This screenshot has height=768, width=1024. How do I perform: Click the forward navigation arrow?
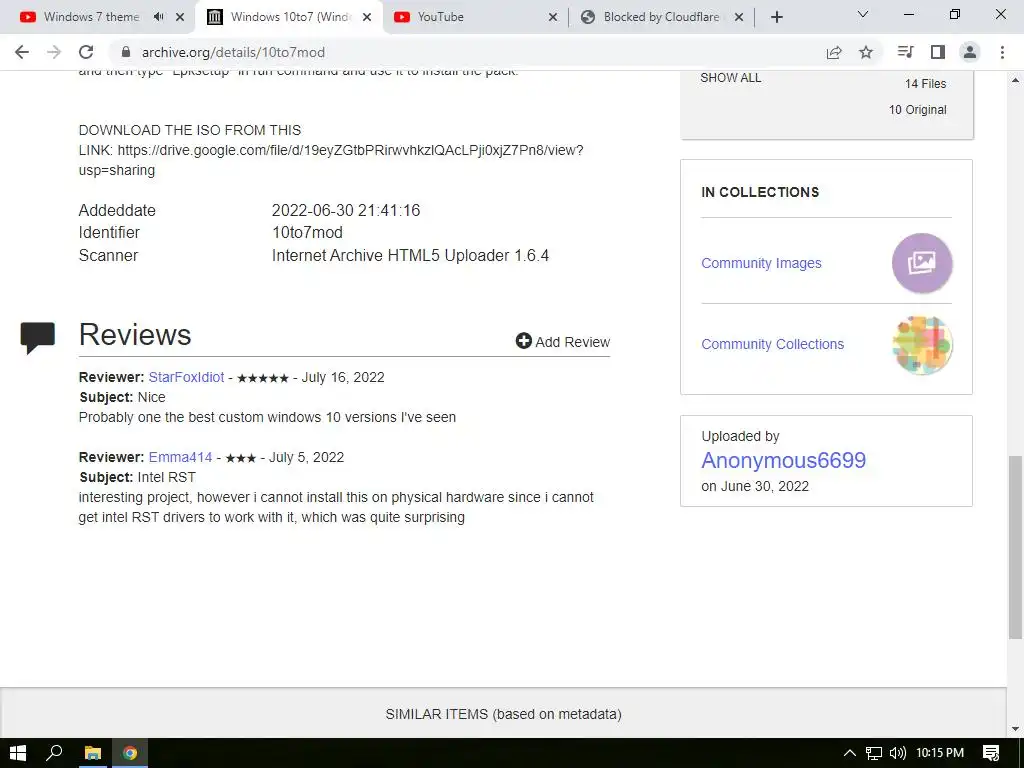pos(54,52)
